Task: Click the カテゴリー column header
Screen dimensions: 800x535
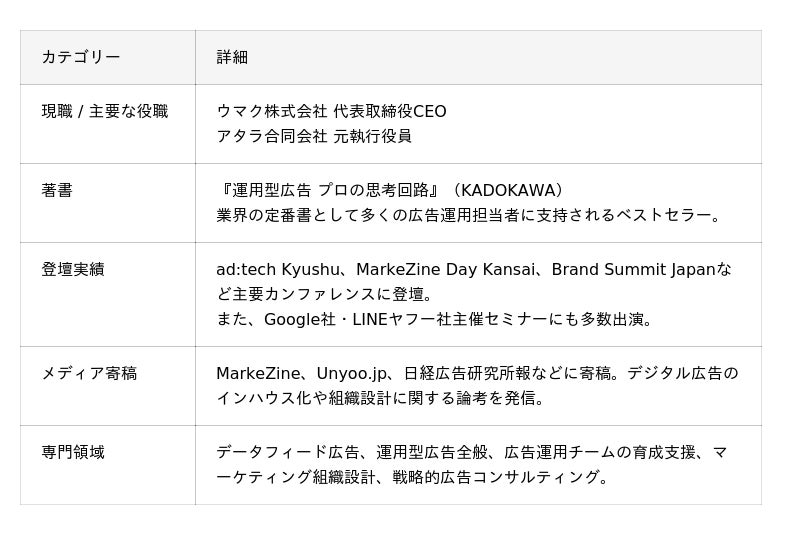Action: coord(81,57)
